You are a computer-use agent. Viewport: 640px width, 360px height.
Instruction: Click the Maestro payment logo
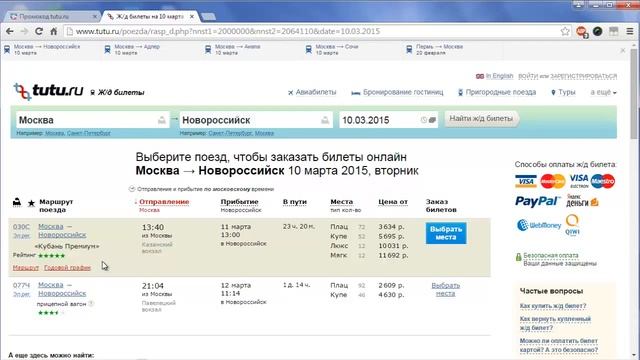point(602,181)
